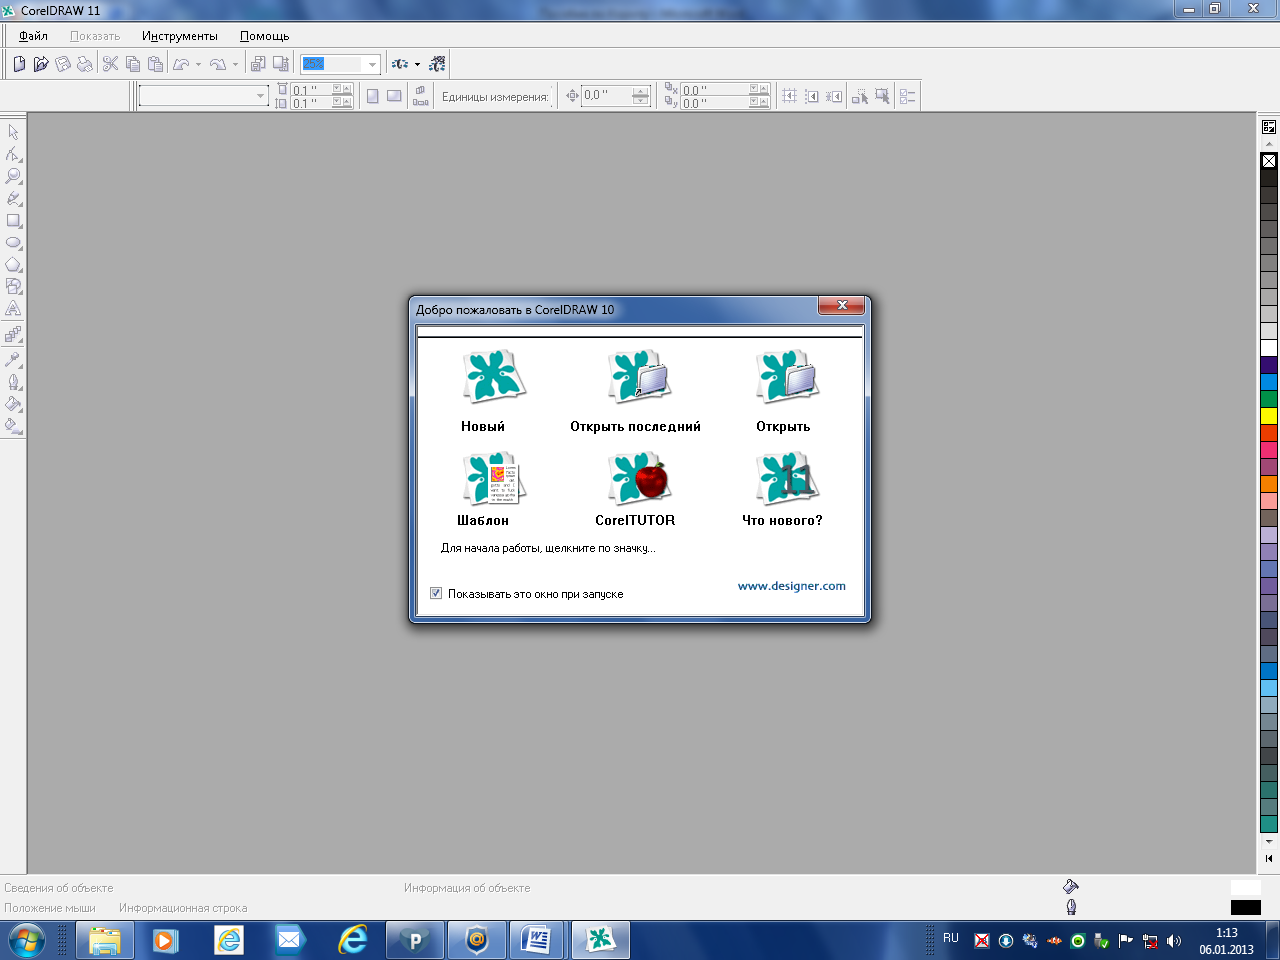Screen dimensions: 1280x960
Task: Toggle Snap to Objects button
Action: pyautogui.click(x=834, y=96)
